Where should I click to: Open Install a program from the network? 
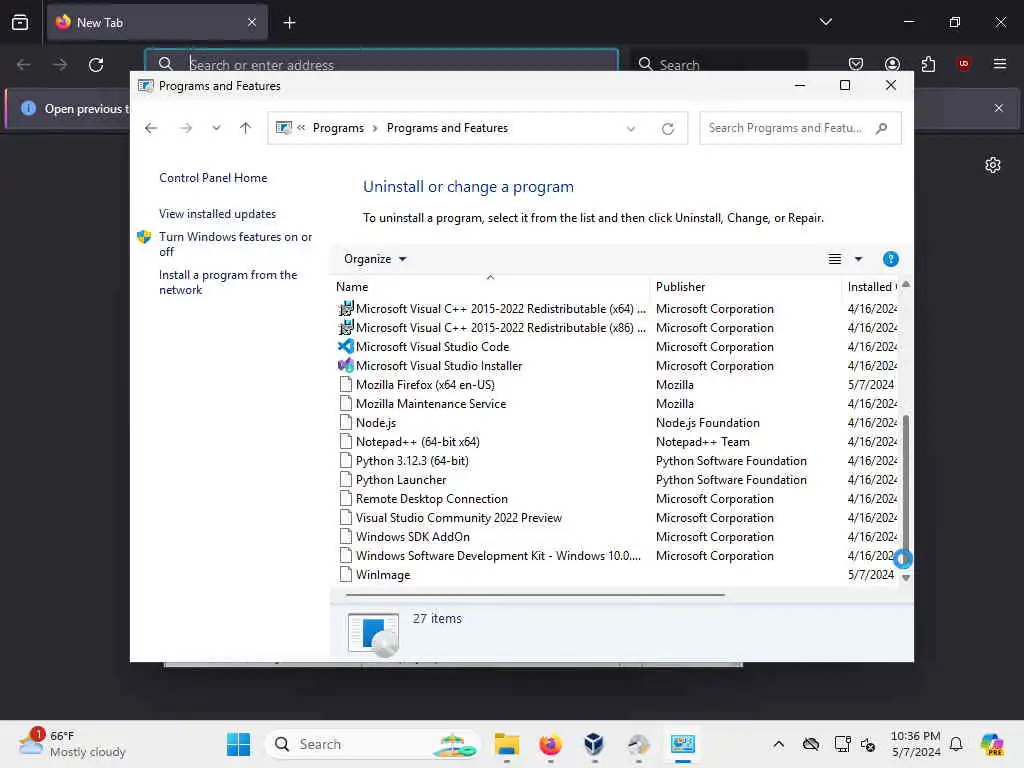(228, 282)
